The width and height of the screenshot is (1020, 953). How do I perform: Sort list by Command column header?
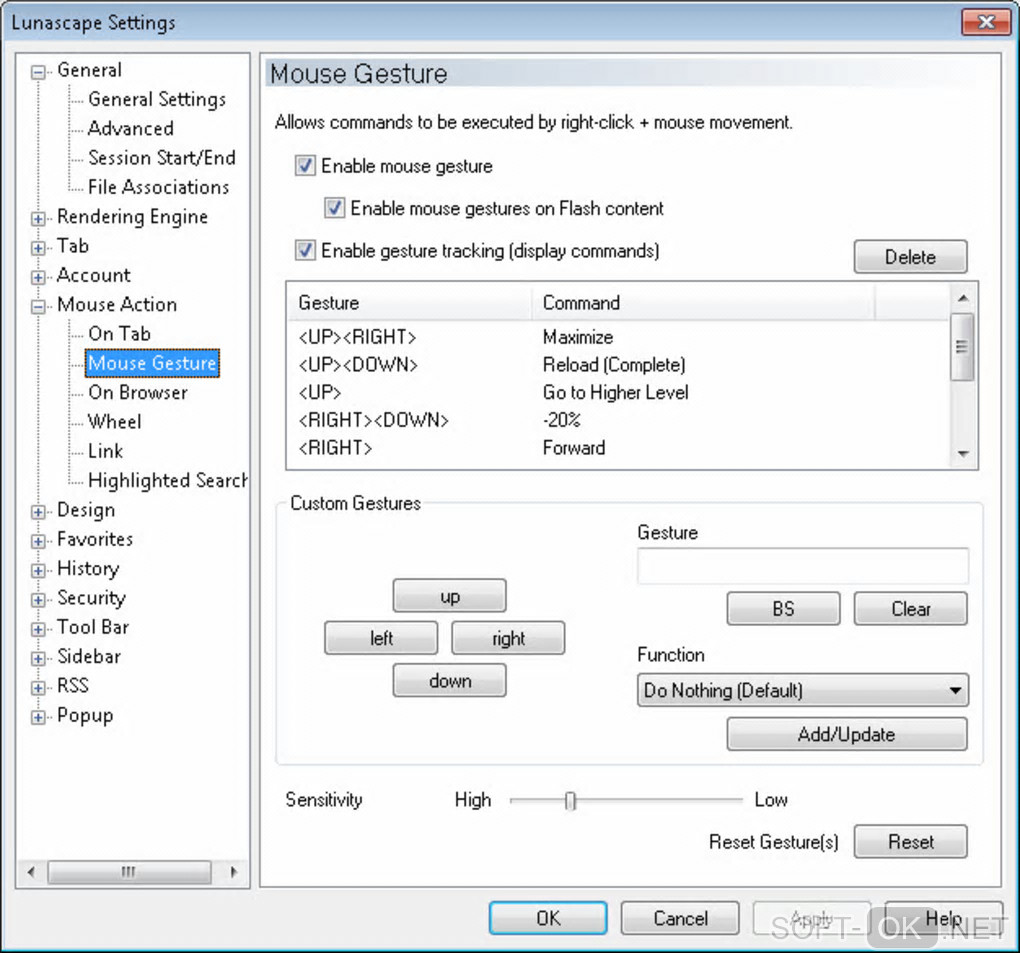703,302
